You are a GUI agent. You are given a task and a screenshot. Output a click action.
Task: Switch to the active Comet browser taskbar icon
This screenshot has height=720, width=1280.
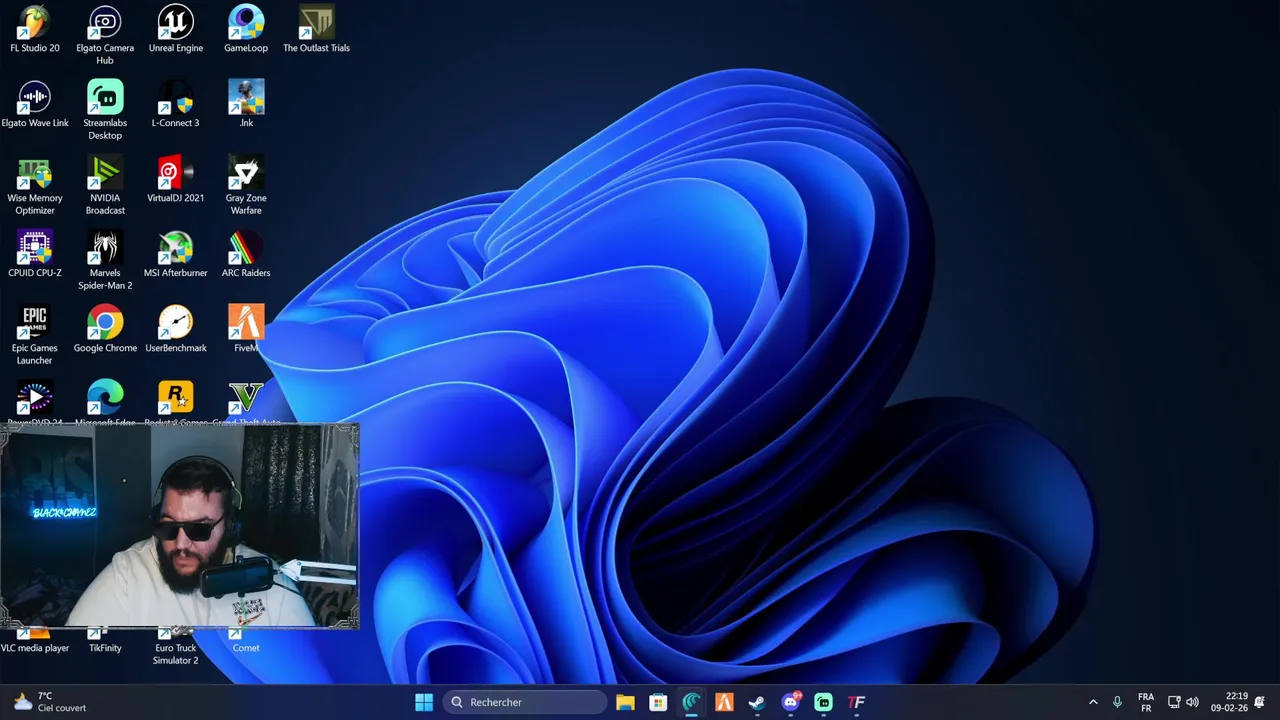point(691,702)
